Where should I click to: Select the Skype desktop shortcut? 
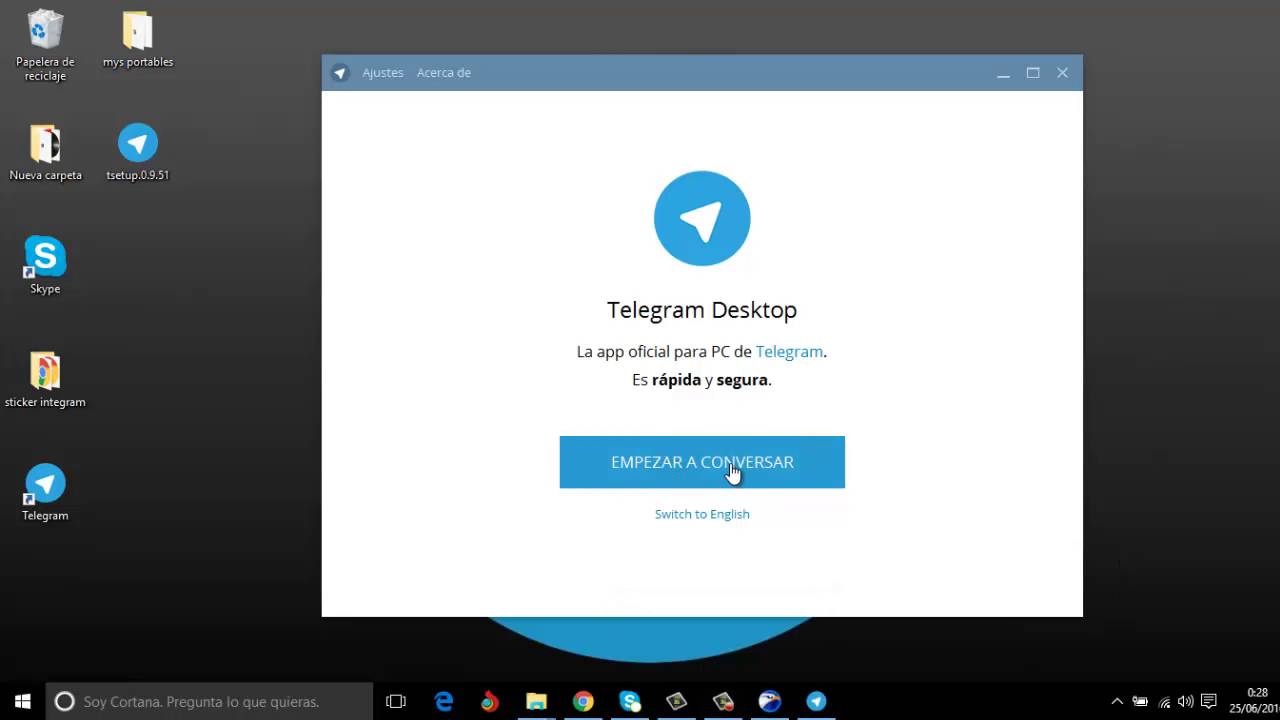point(45,266)
